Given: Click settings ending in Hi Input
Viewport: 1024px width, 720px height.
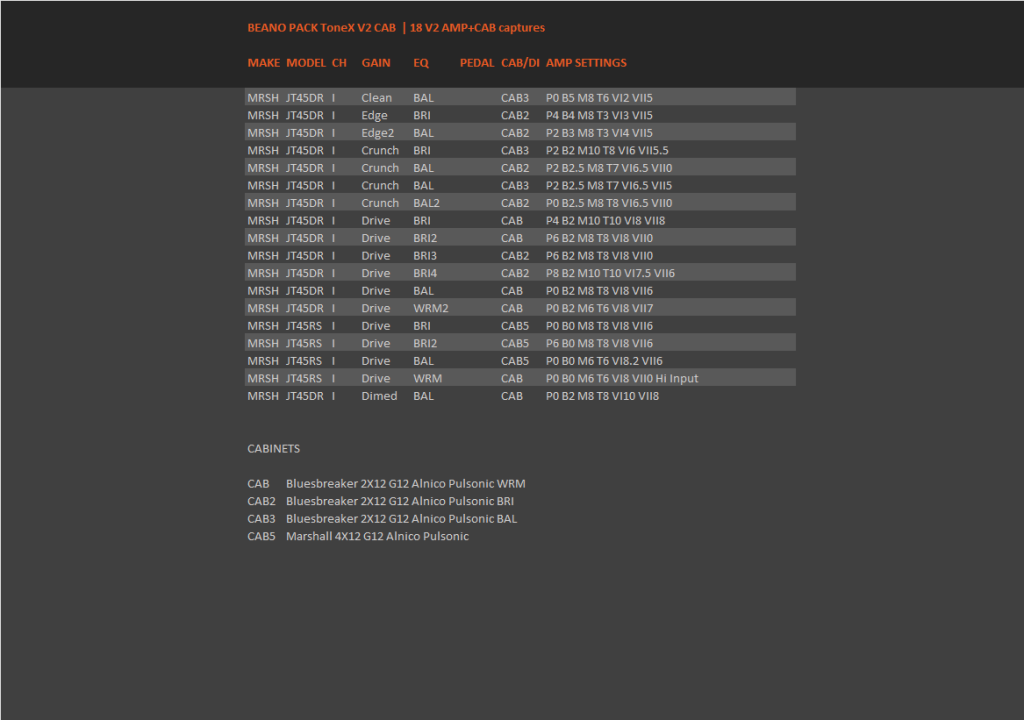Looking at the screenshot, I should tap(622, 379).
